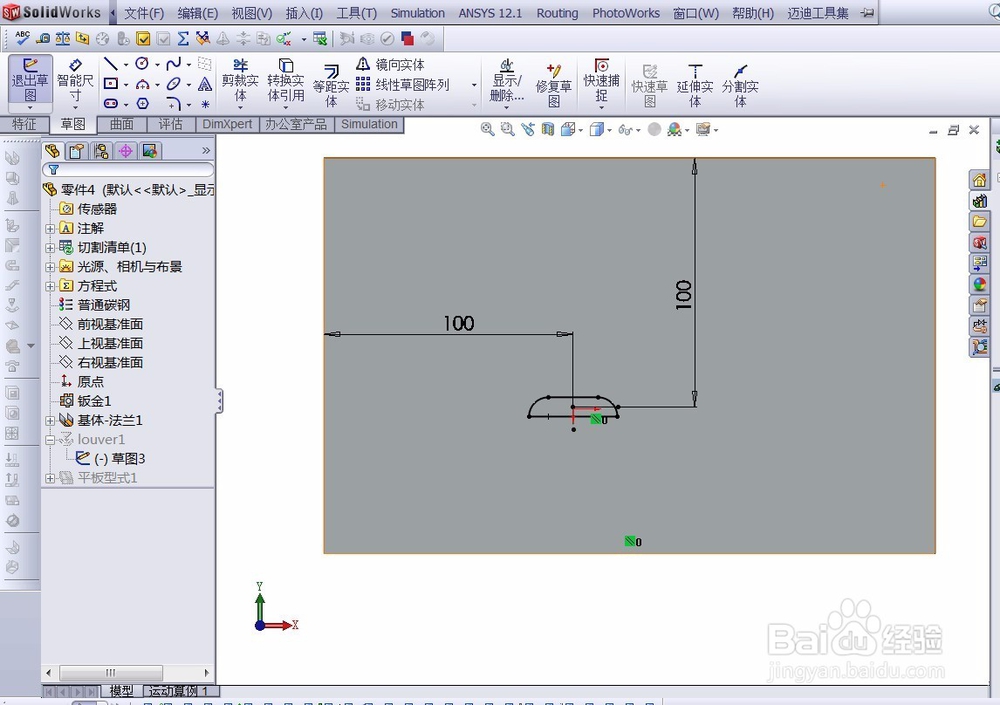This screenshot has width=1000, height=705.
Task: Open the PhotoWorks menu
Action: [626, 13]
